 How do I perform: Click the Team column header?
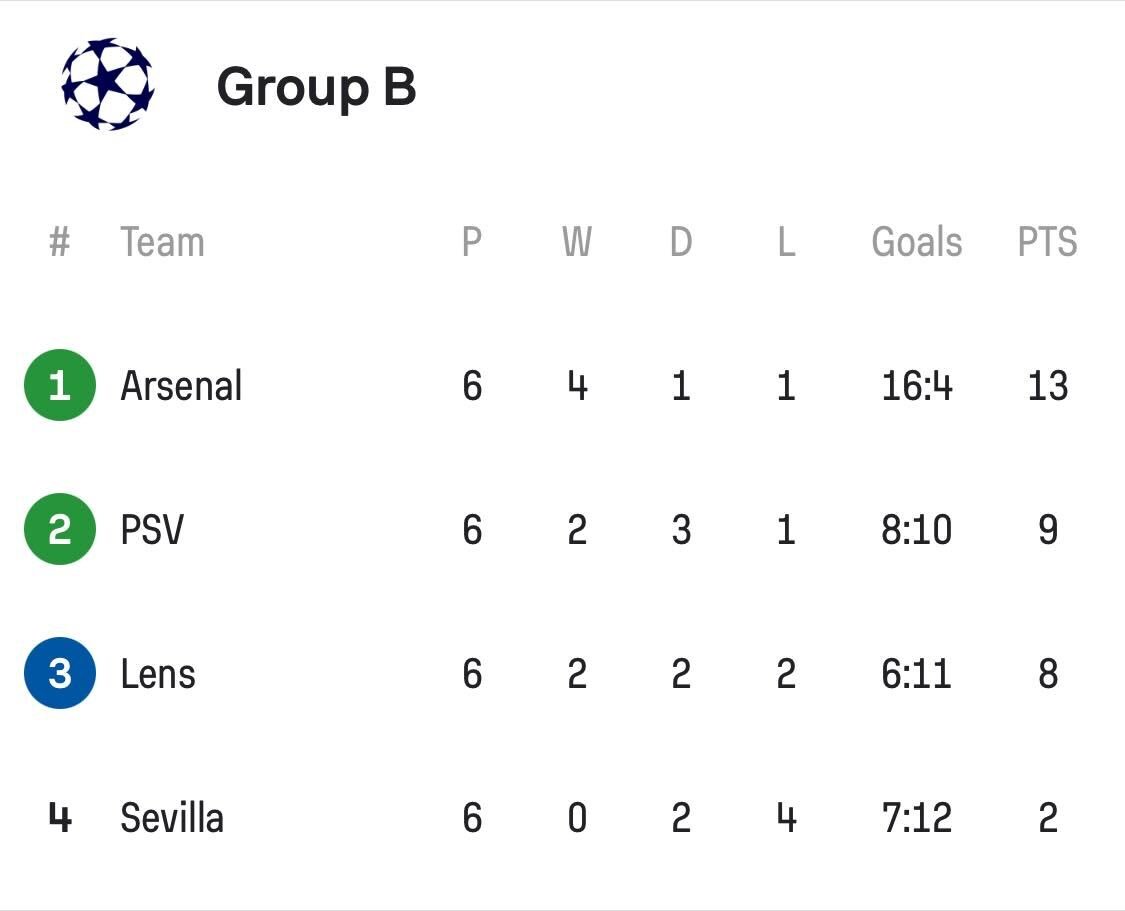coord(162,242)
